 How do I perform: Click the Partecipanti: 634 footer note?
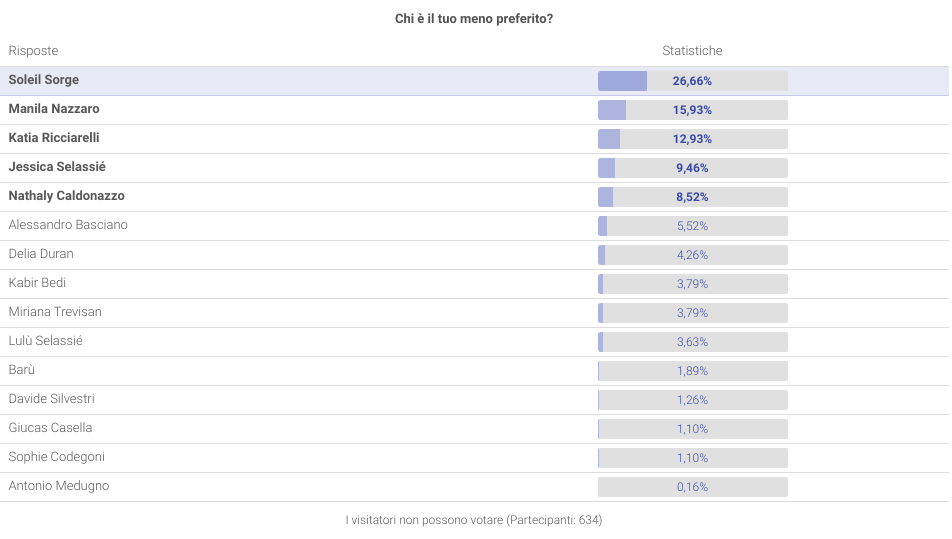474,520
